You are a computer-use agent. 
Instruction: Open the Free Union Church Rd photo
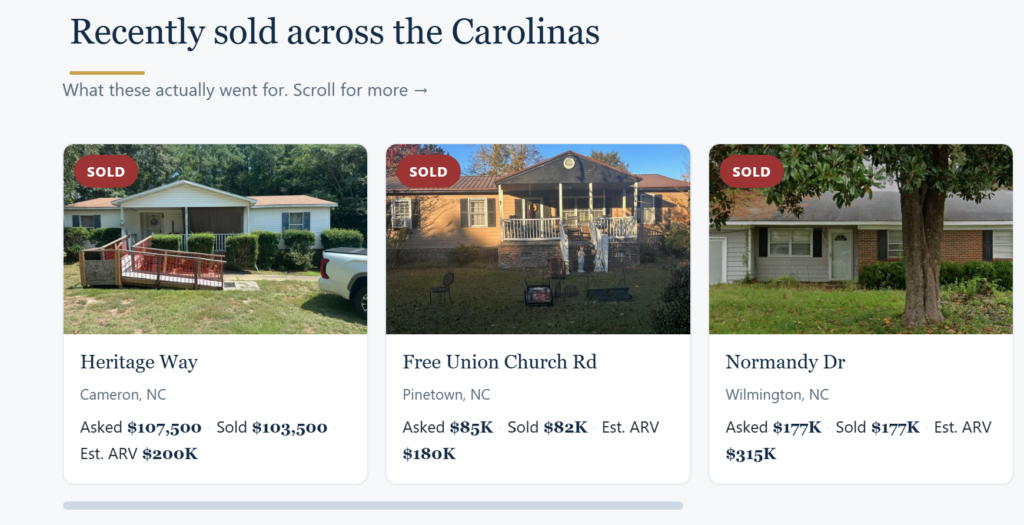pos(538,239)
